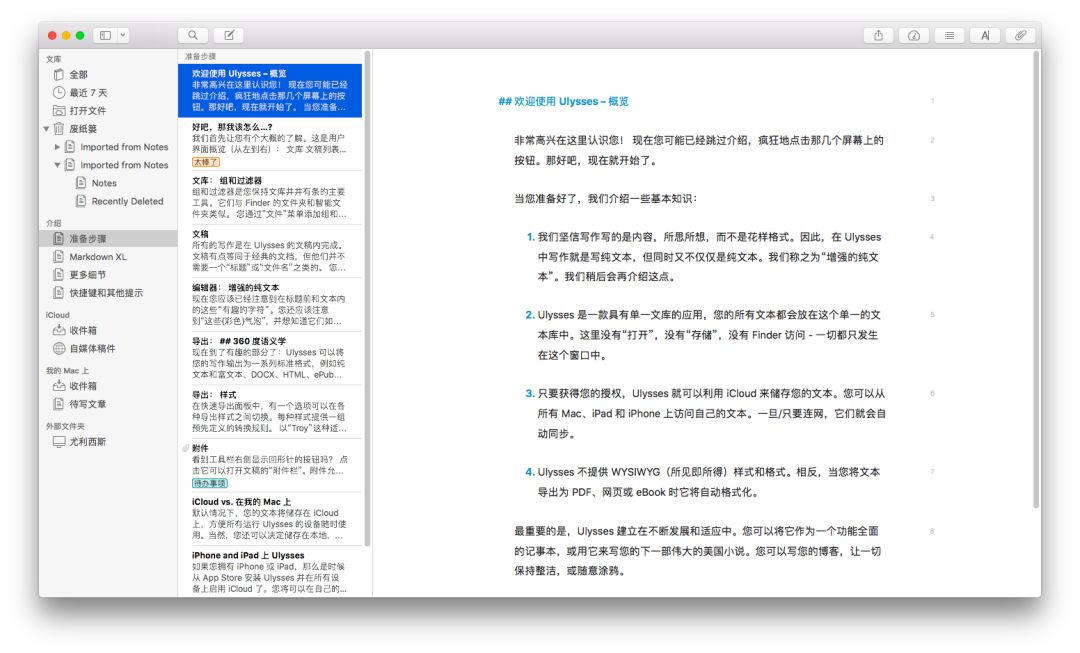Screen dimensions: 1080x653
Task: Toggle the sidebar layout view button
Action: [106, 33]
